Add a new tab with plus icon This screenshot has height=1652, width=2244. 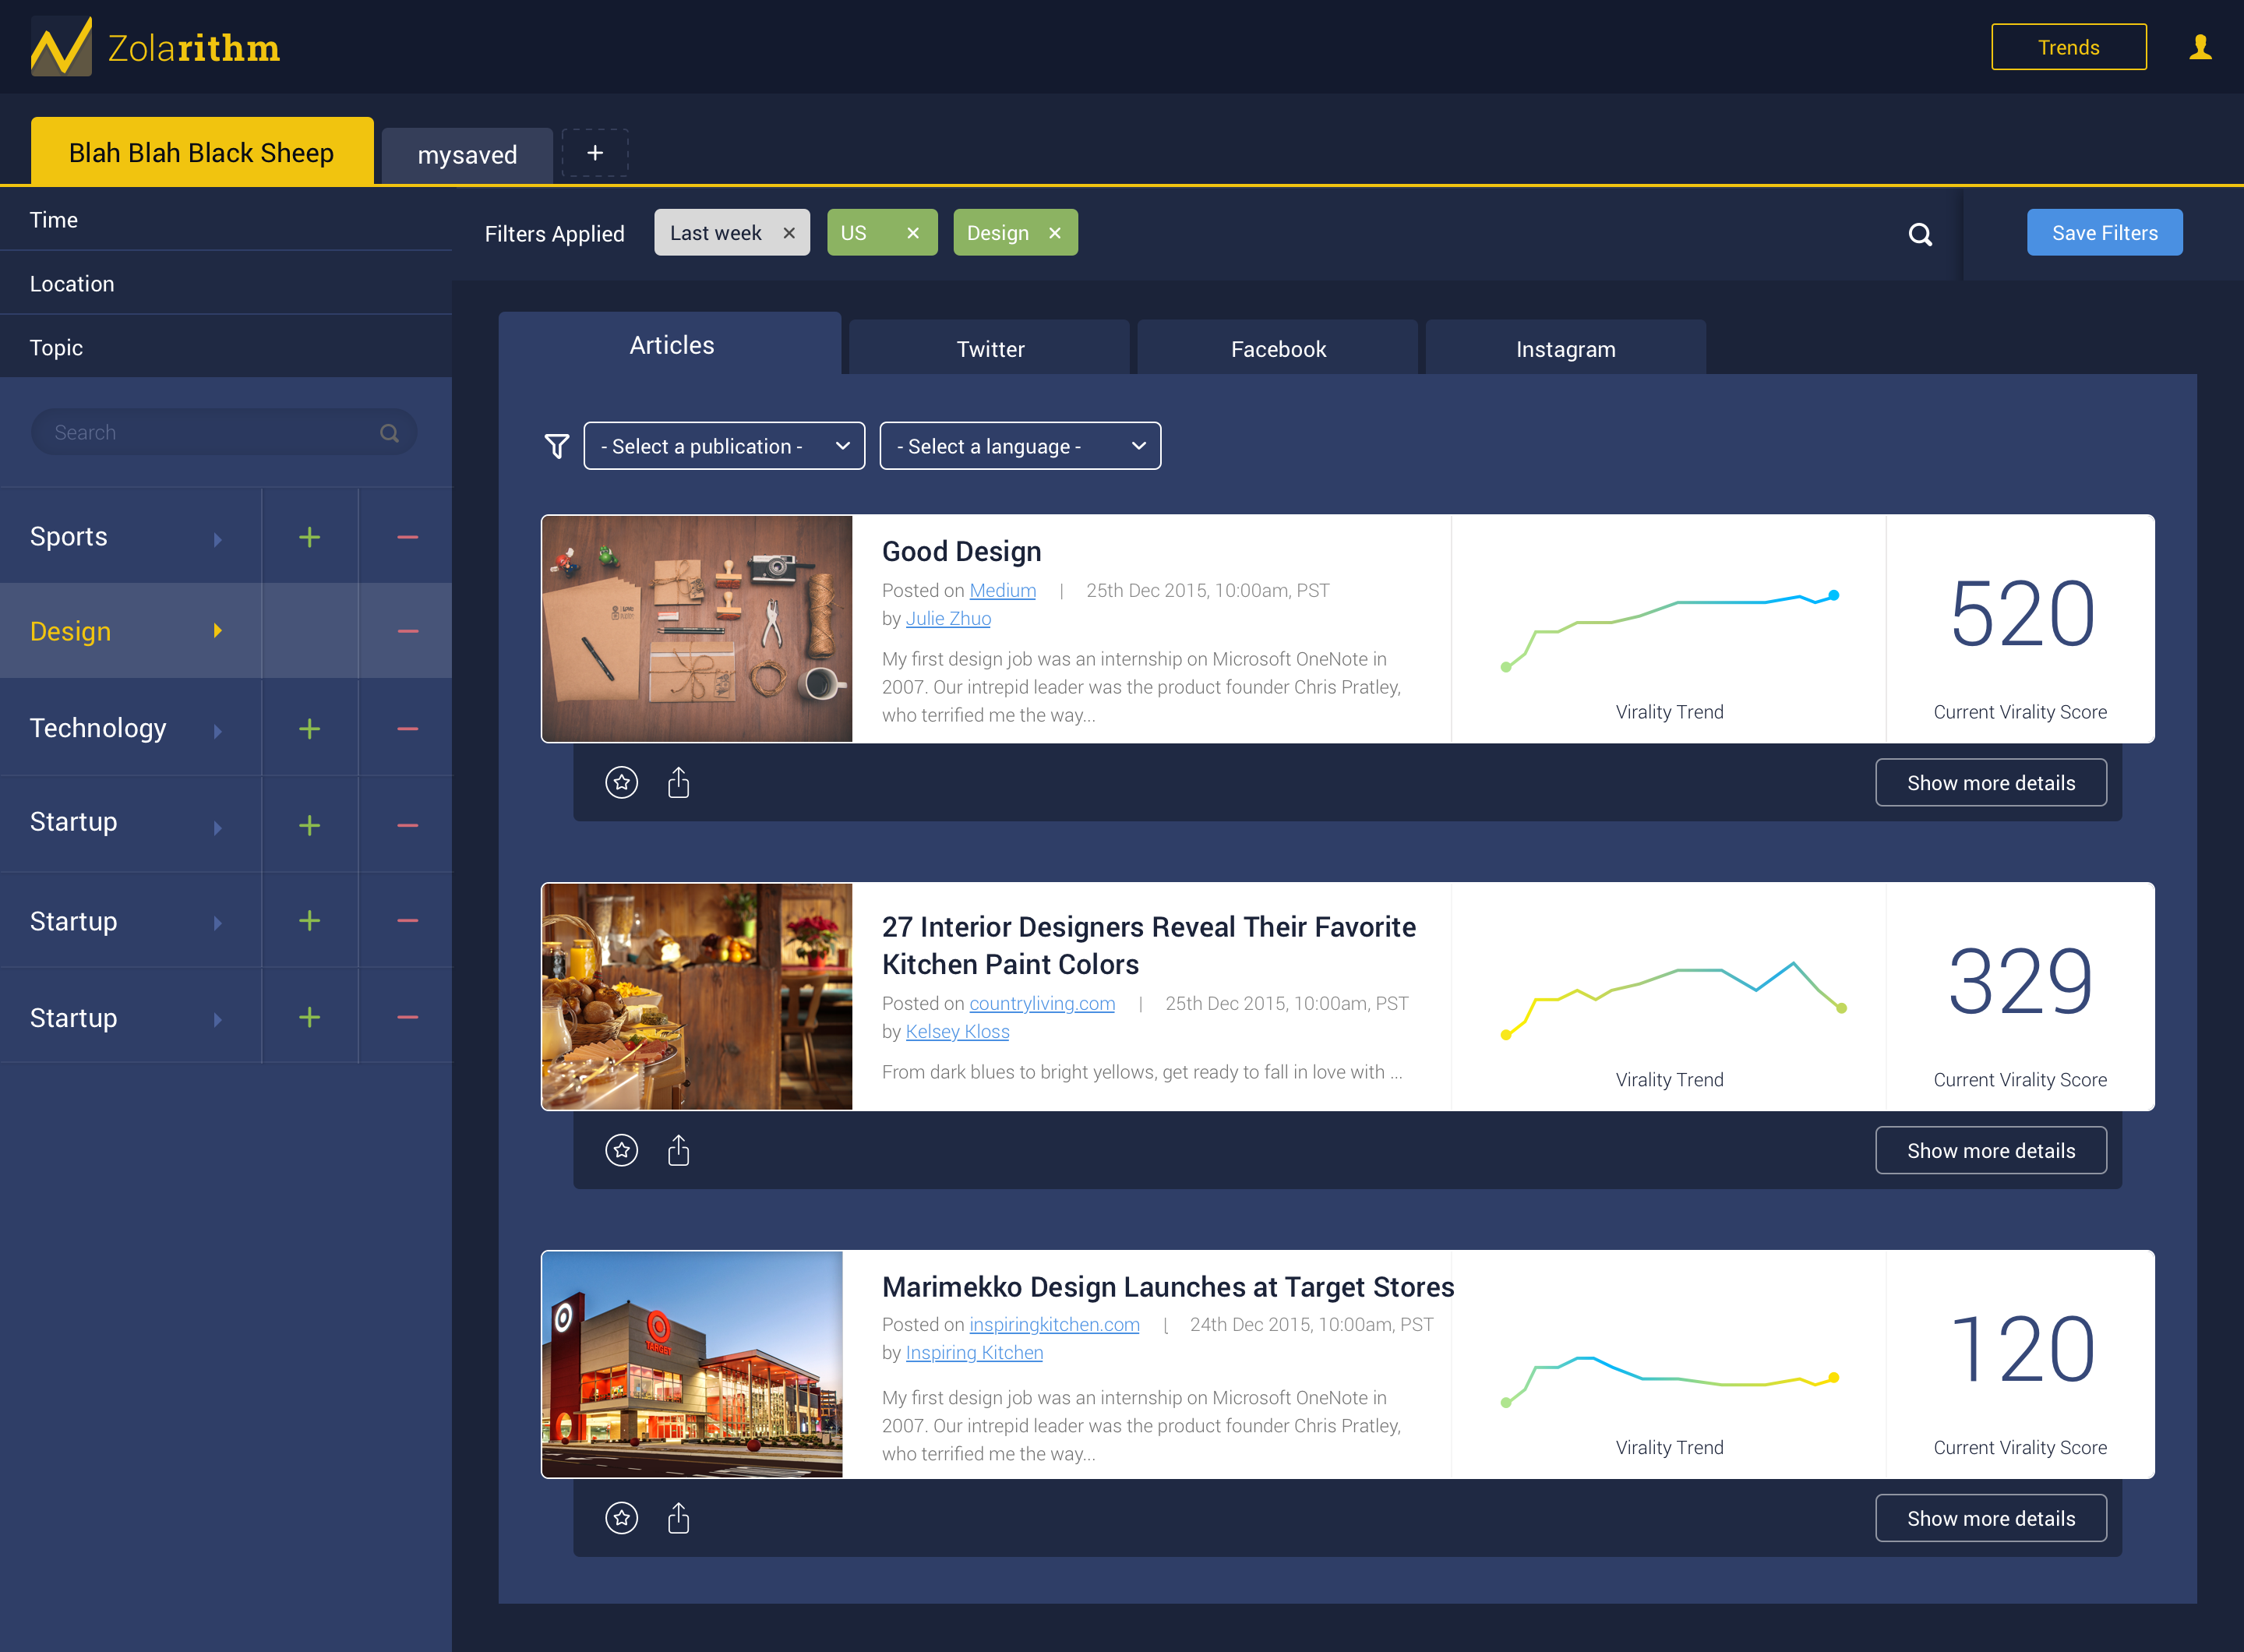point(595,153)
